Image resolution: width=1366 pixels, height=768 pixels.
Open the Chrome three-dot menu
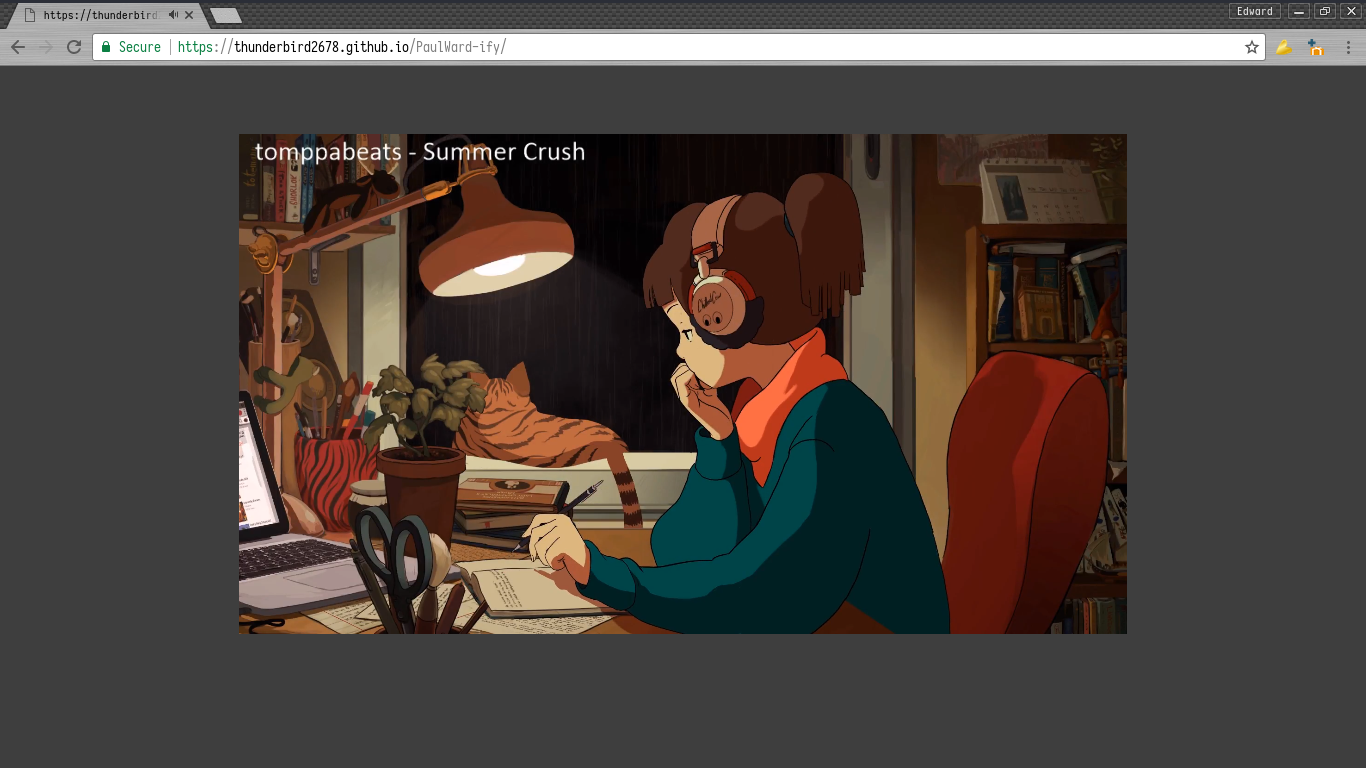pyautogui.click(x=1348, y=47)
